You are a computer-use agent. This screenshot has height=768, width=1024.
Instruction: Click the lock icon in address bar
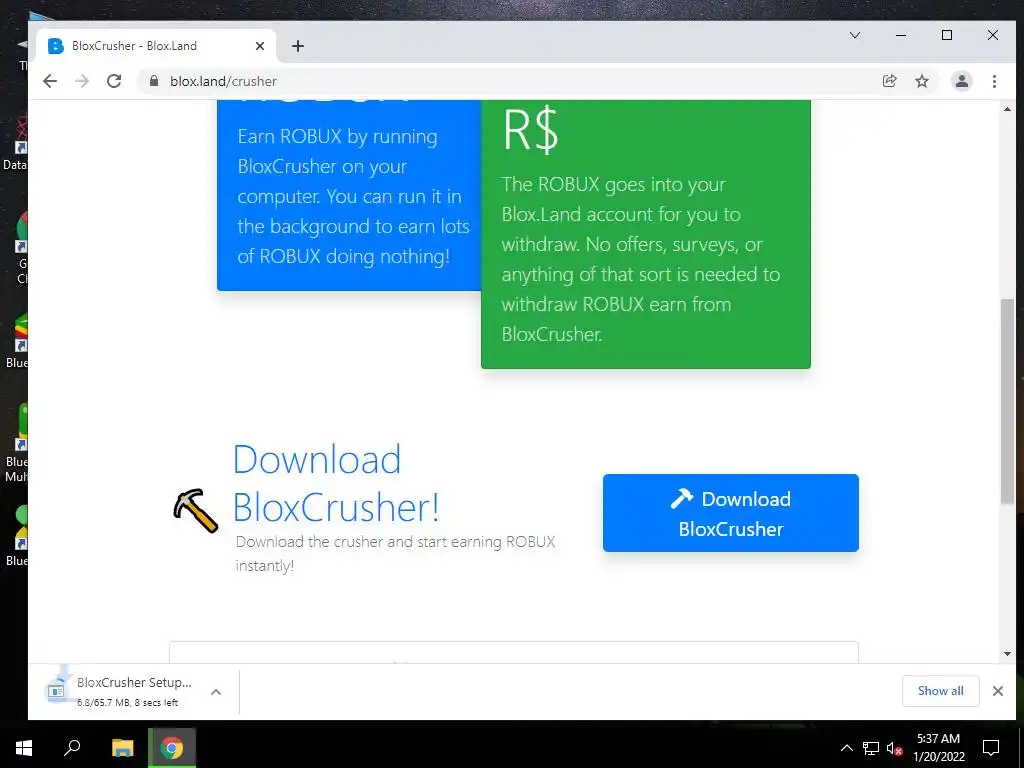[x=154, y=81]
